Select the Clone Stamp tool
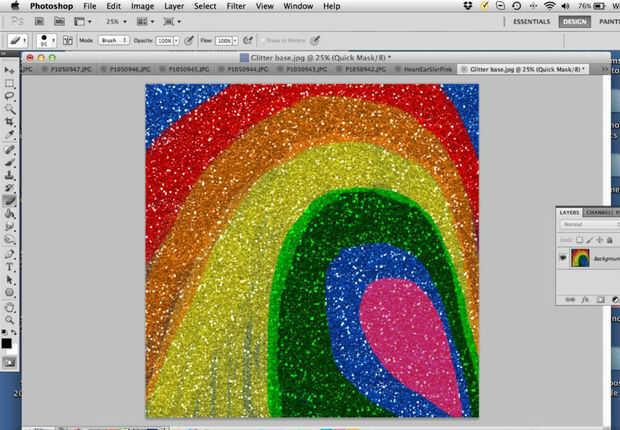This screenshot has height=430, width=620. point(9,175)
